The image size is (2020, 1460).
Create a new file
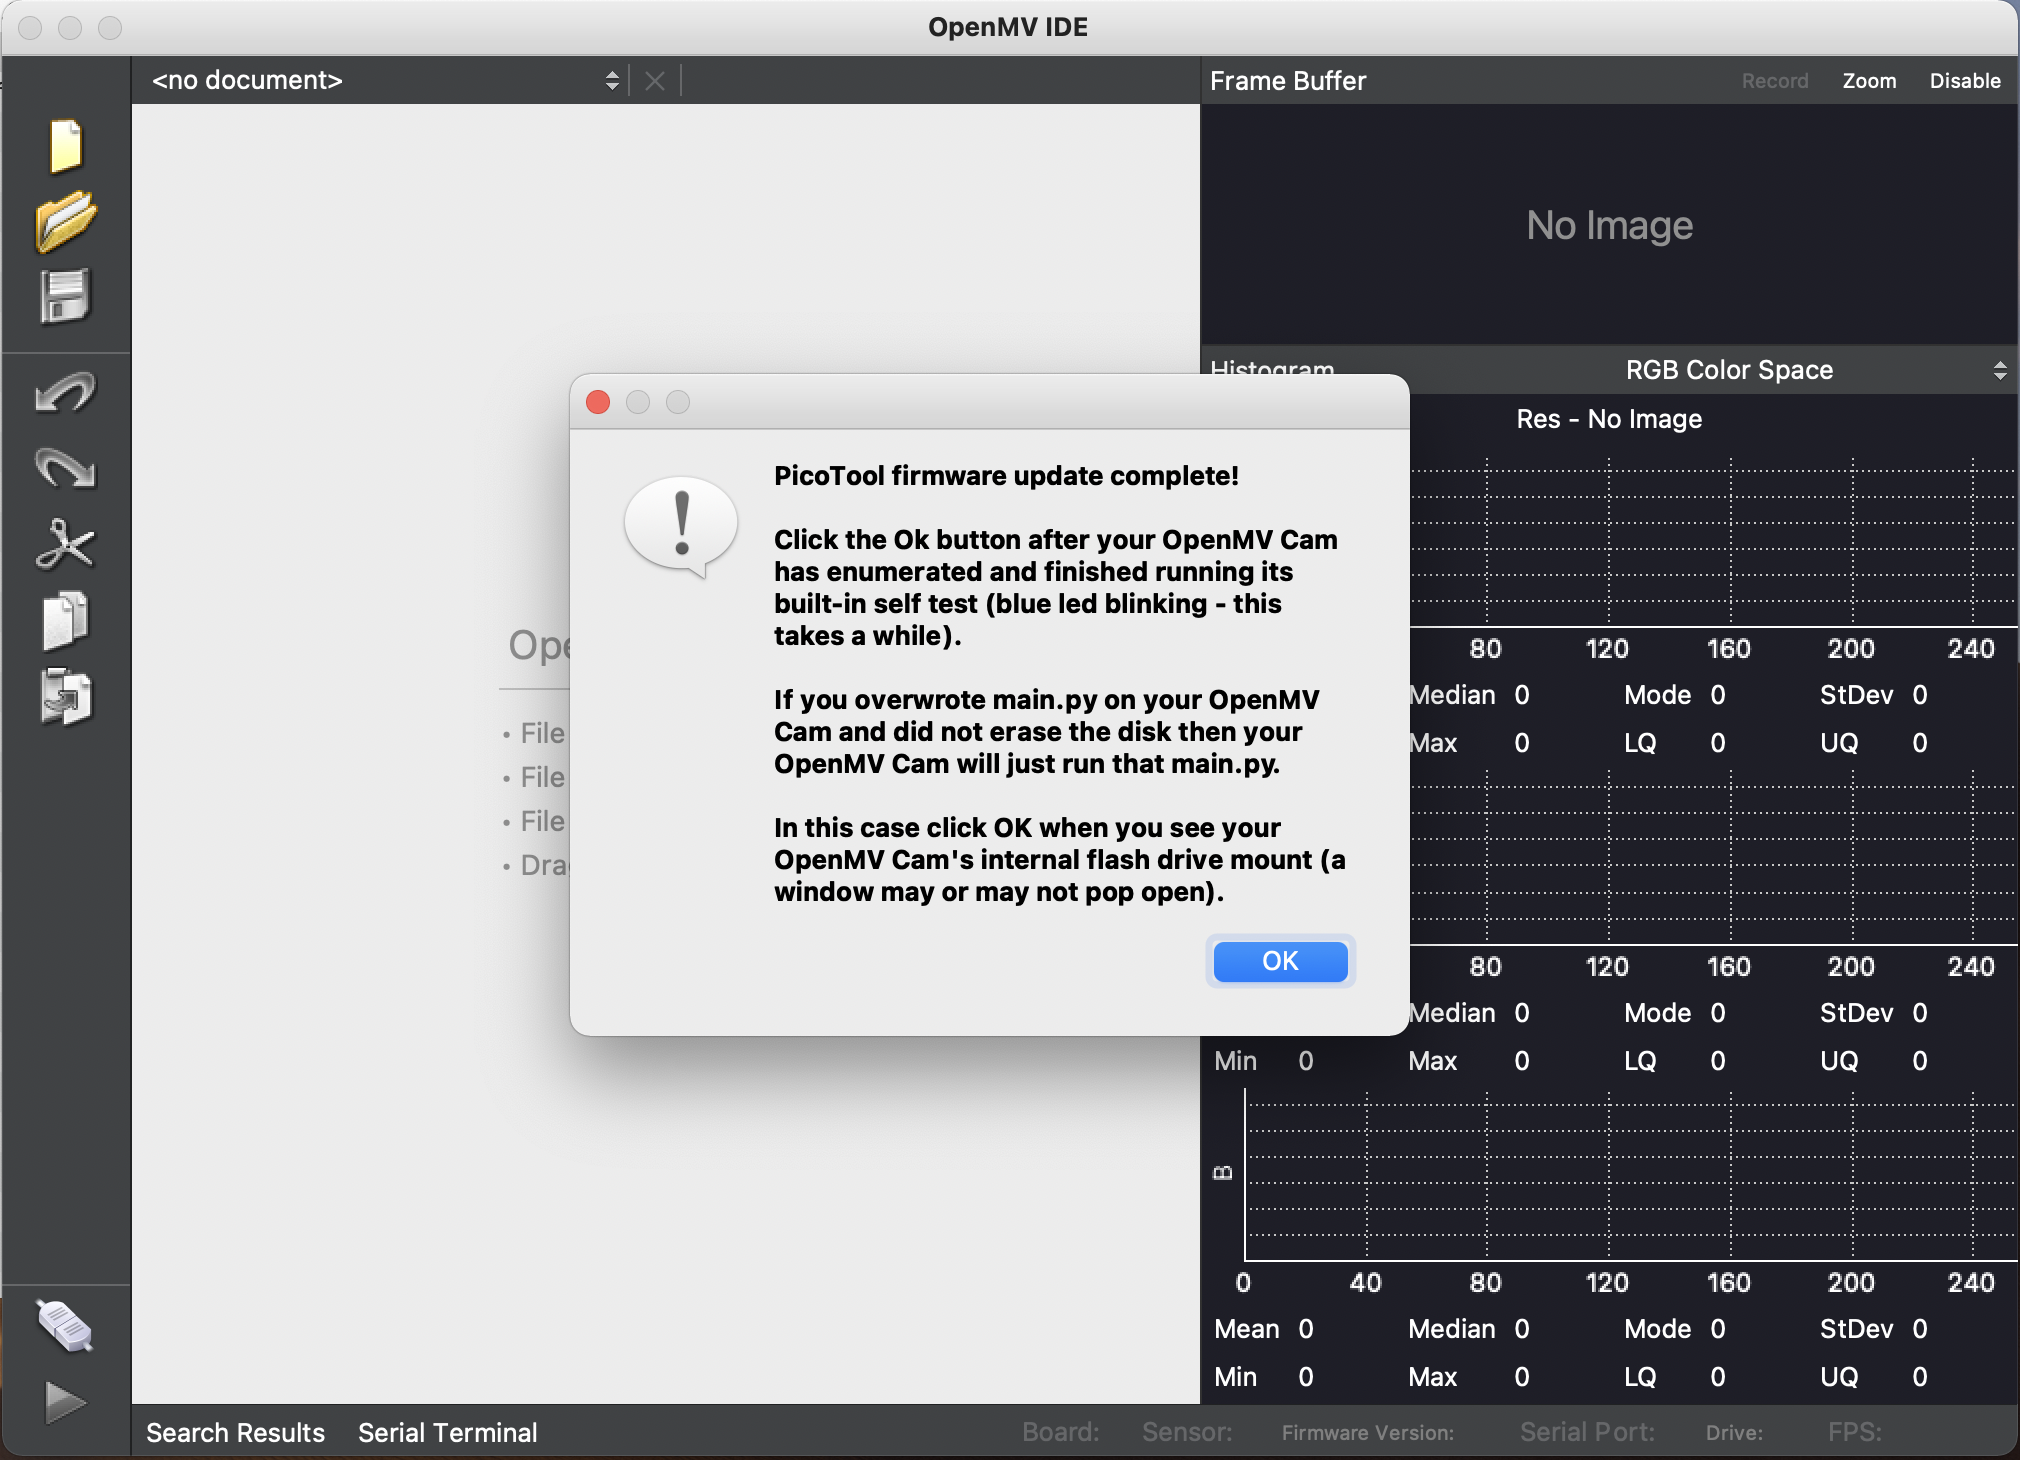coord(64,146)
